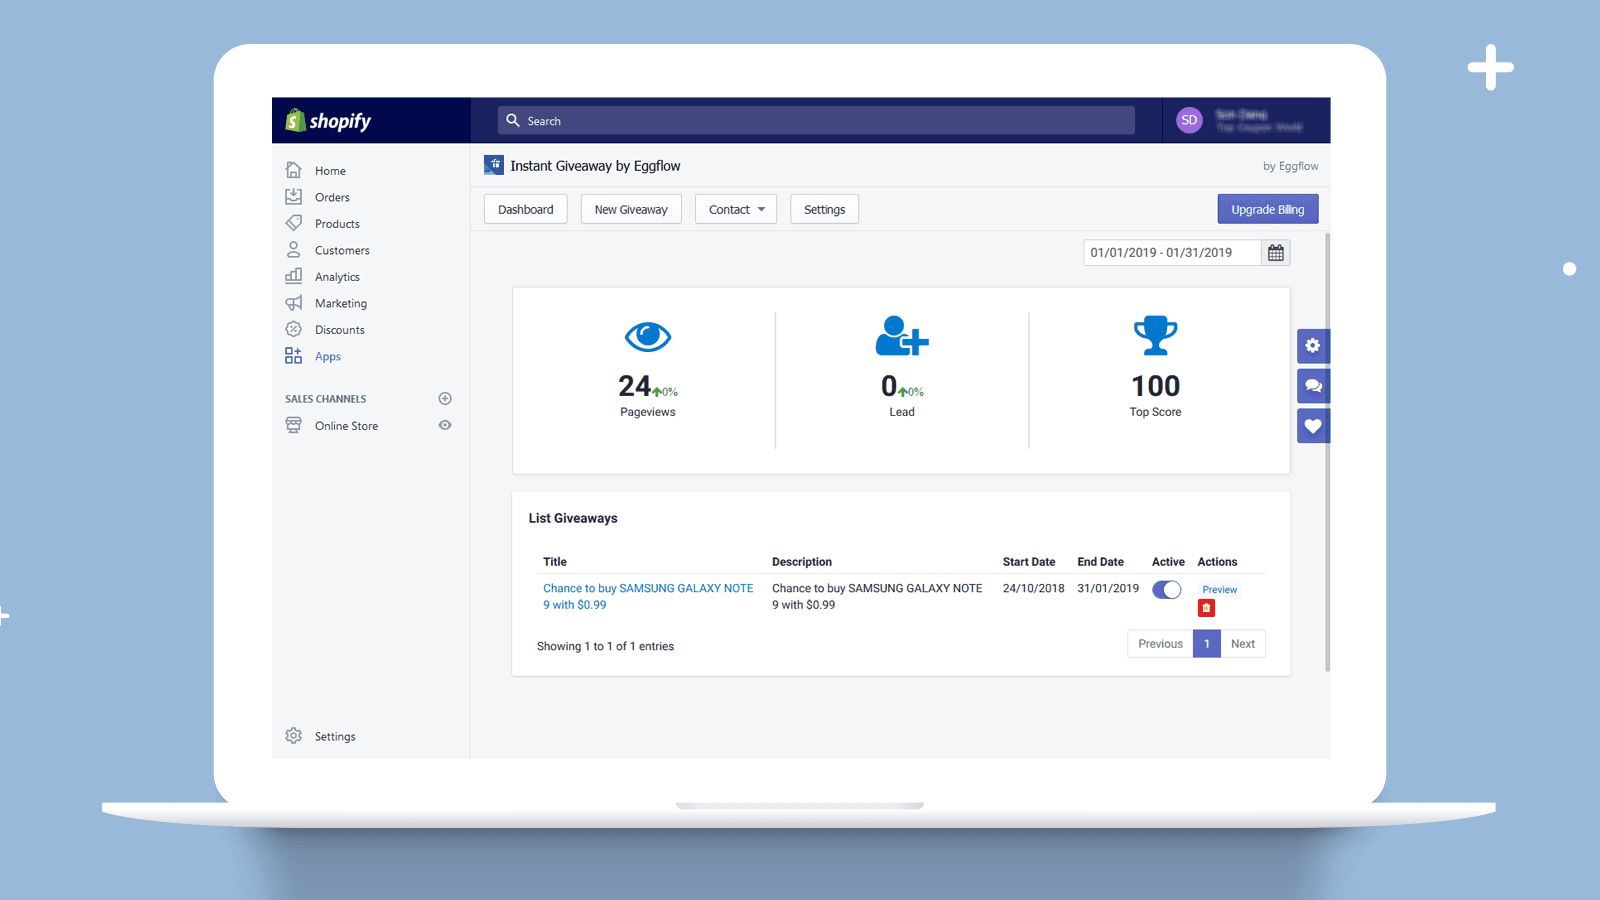Open the gear widget on right edge

click(1313, 346)
